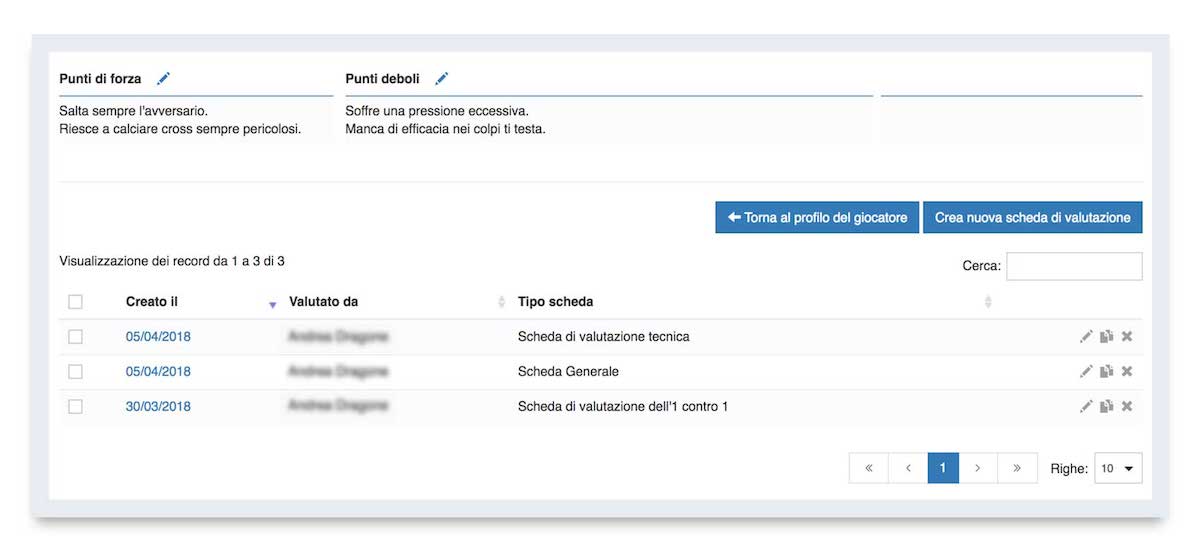This screenshot has height=553, width=1200.
Task: Edit the 30/03/2018 evaluation record
Action: point(1086,407)
